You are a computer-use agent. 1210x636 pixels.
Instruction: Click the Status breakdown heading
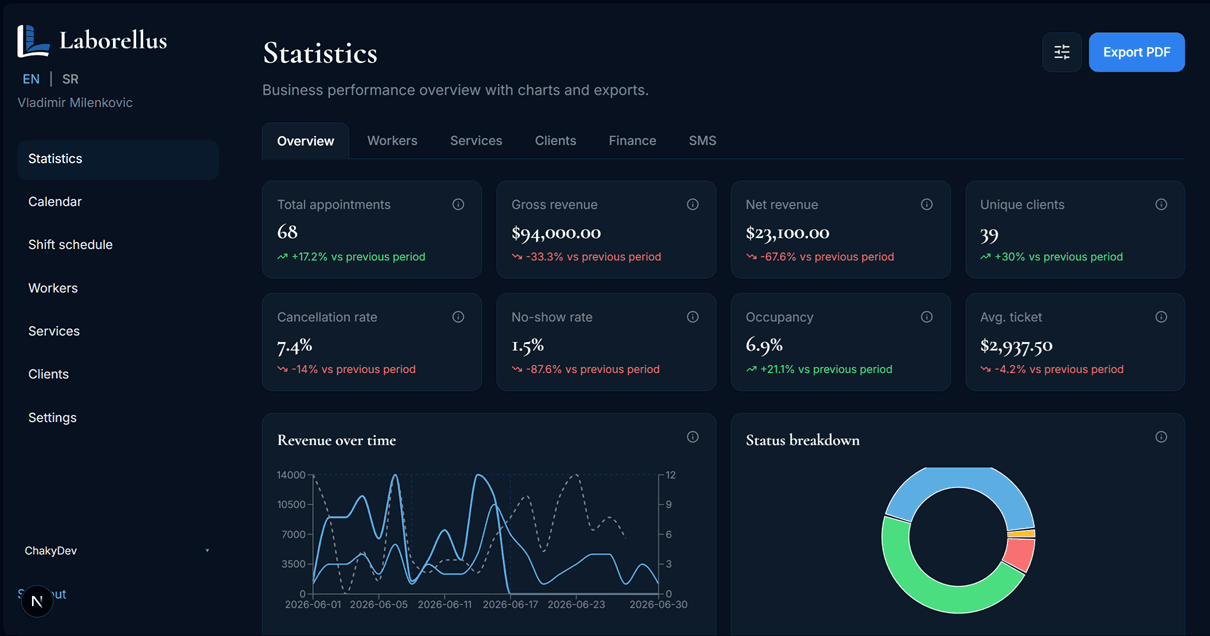tap(803, 440)
